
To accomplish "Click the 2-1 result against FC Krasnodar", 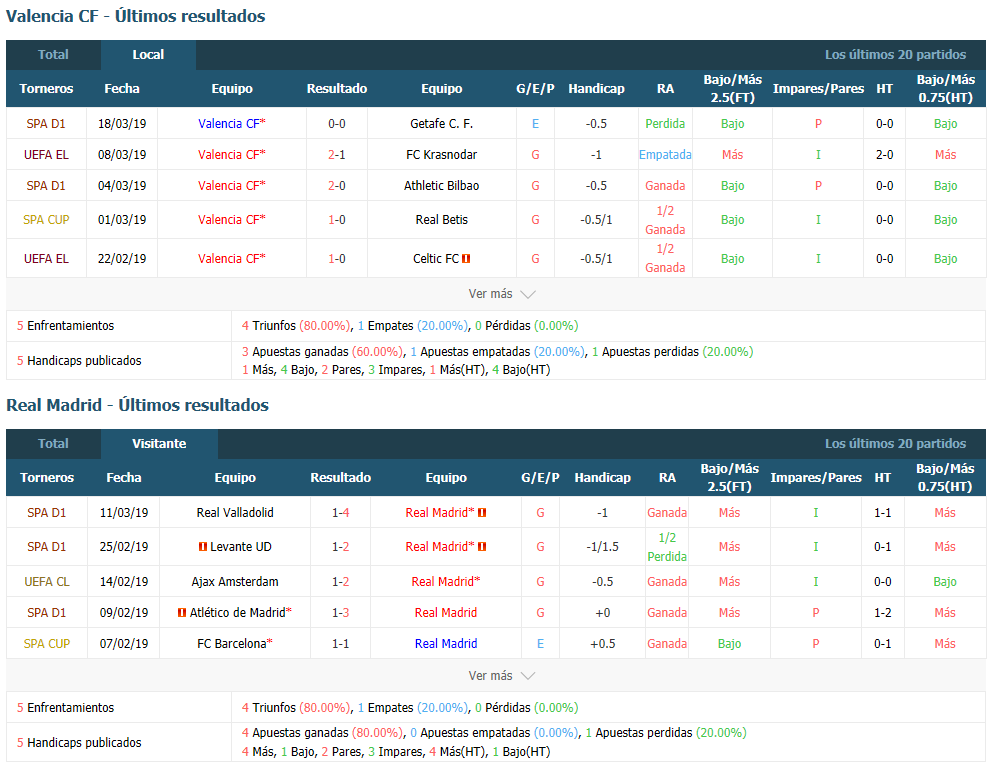I will [337, 155].
